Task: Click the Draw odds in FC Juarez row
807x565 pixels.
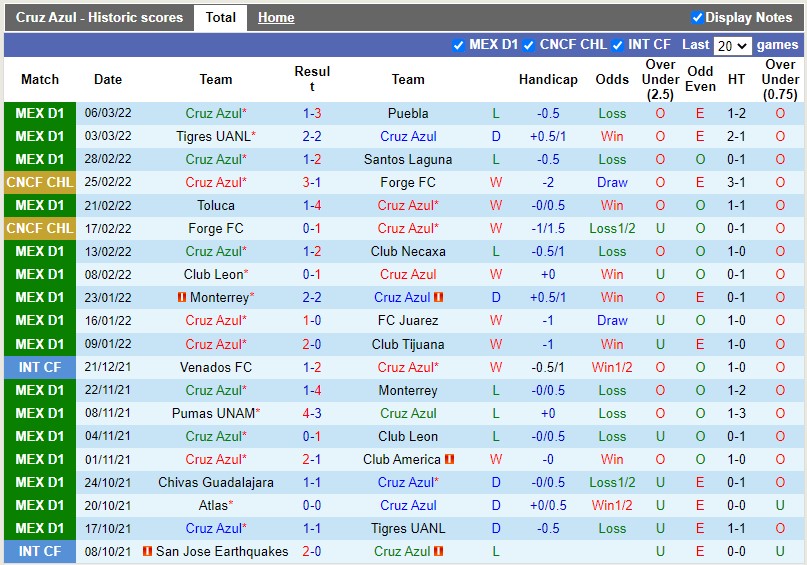Action: [612, 321]
